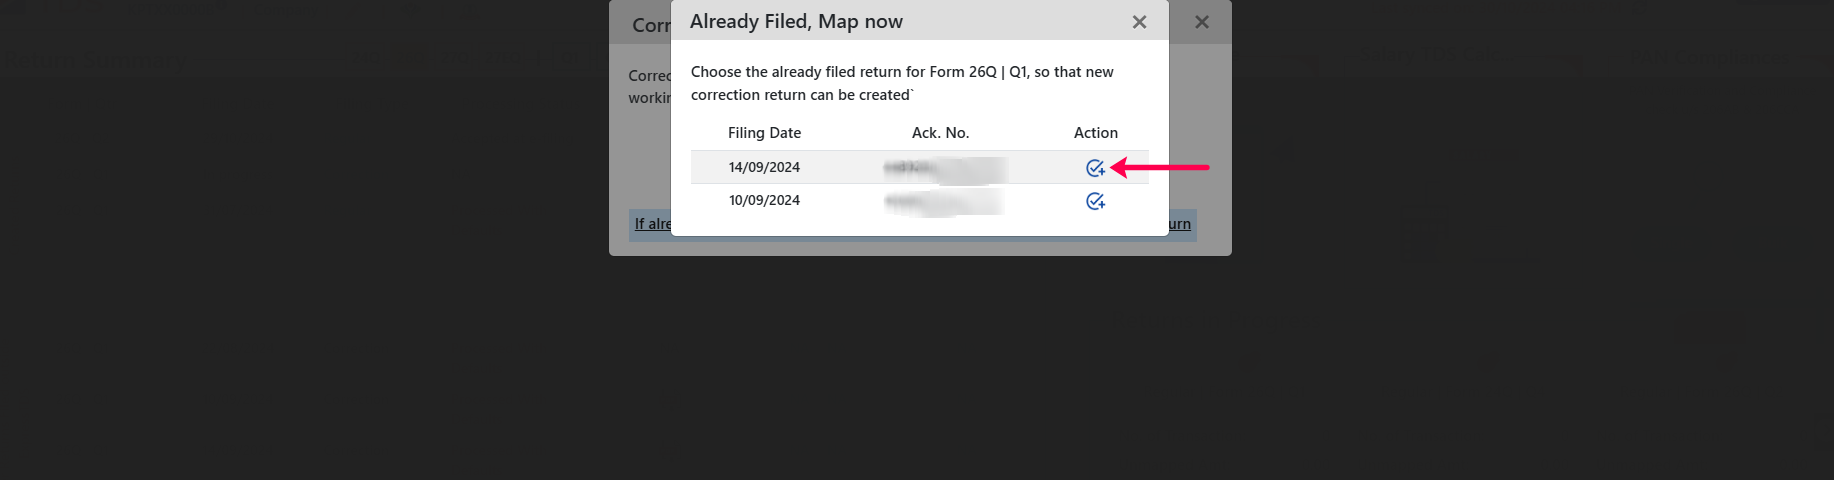
Task: Map the return filed on 14/09/2024
Action: pos(1095,168)
